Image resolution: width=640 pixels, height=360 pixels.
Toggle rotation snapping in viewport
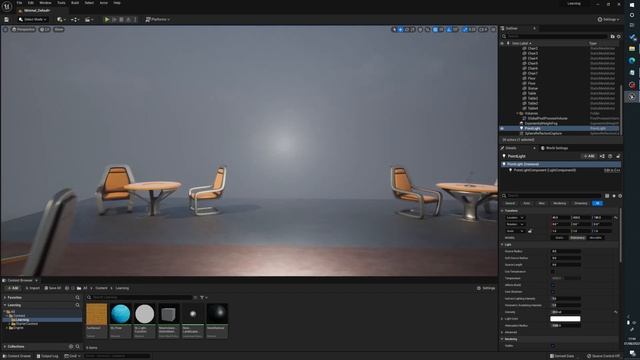449,29
